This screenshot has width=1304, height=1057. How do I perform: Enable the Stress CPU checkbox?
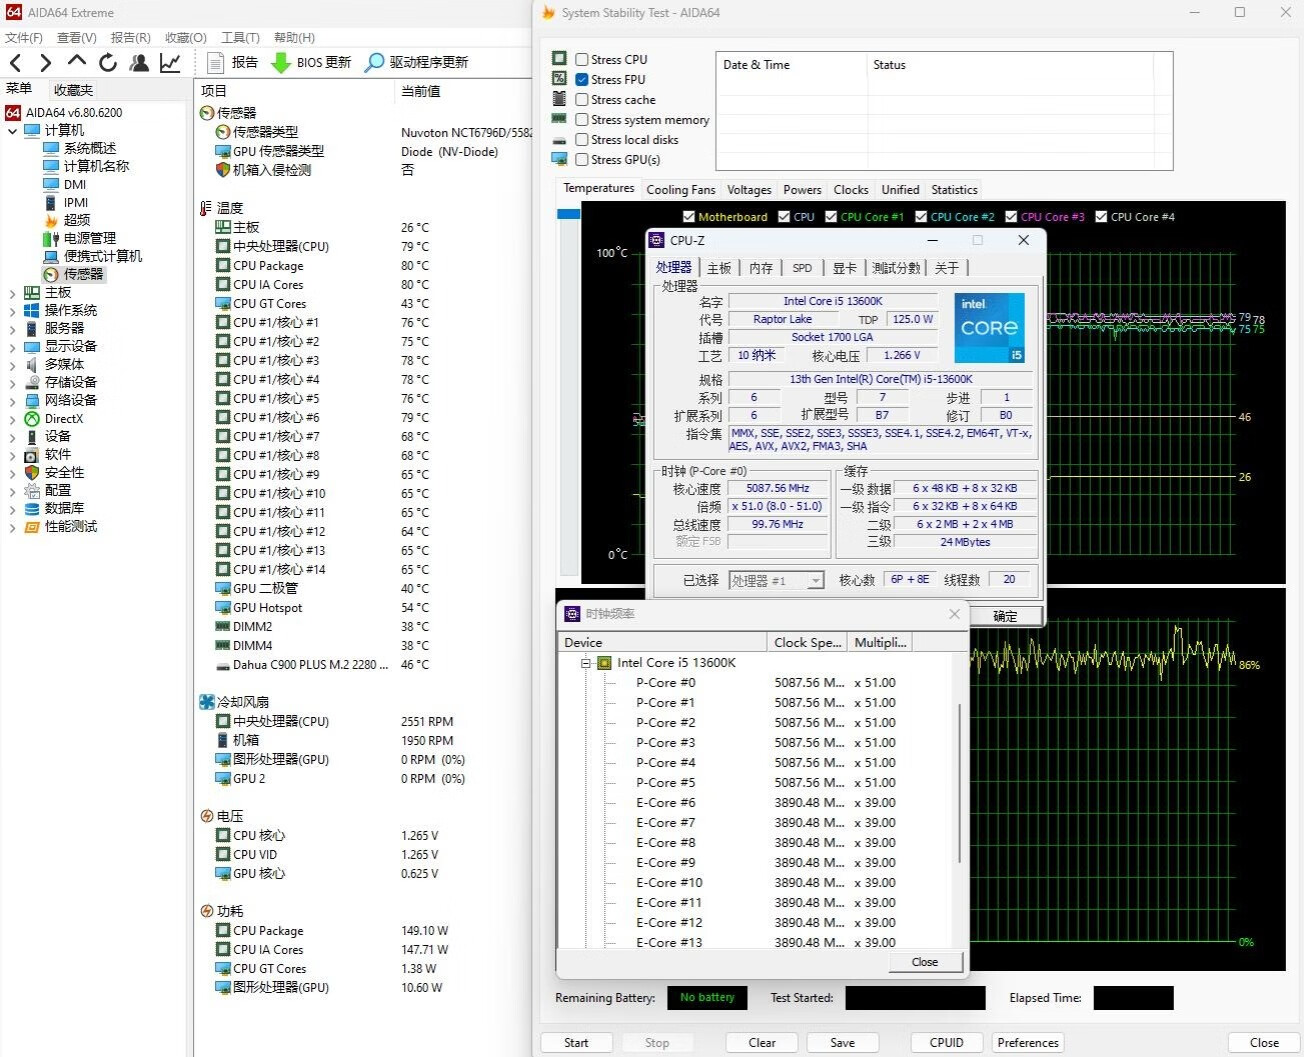tap(582, 60)
